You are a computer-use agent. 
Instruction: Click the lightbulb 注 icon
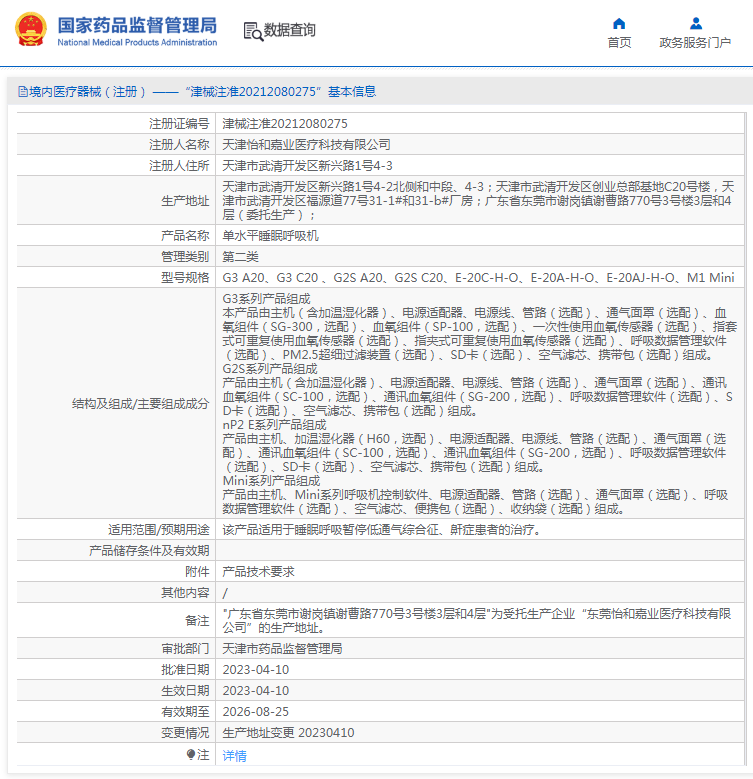pos(191,755)
